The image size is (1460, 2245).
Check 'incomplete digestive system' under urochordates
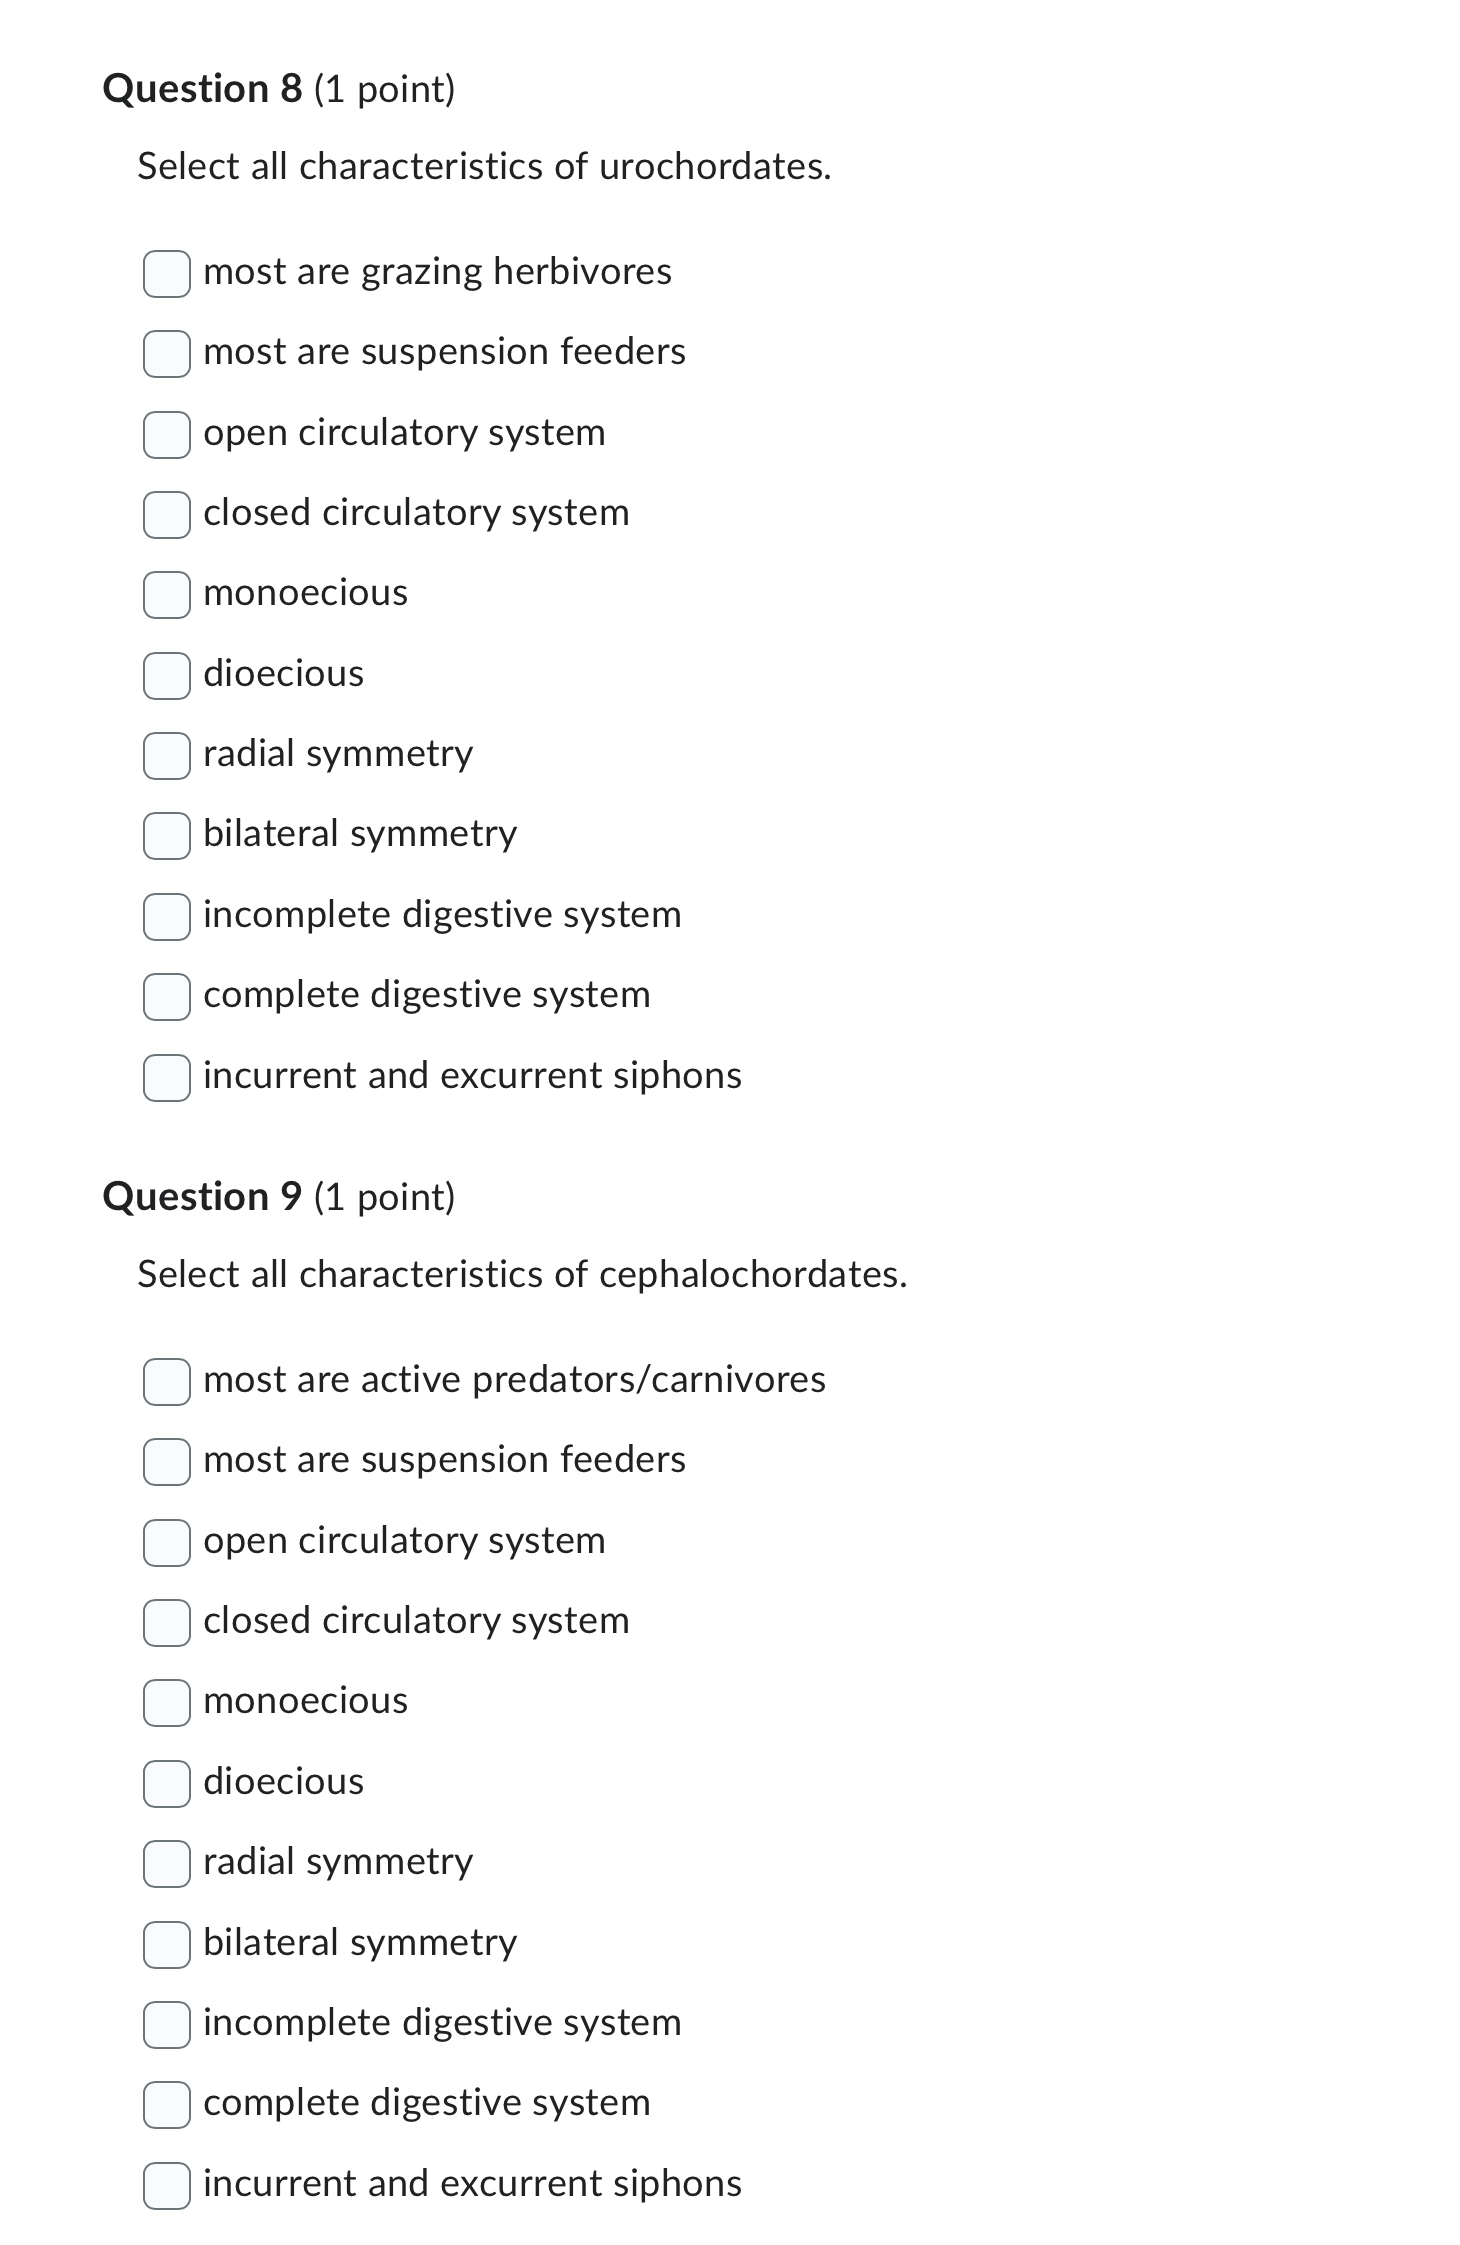pyautogui.click(x=166, y=917)
